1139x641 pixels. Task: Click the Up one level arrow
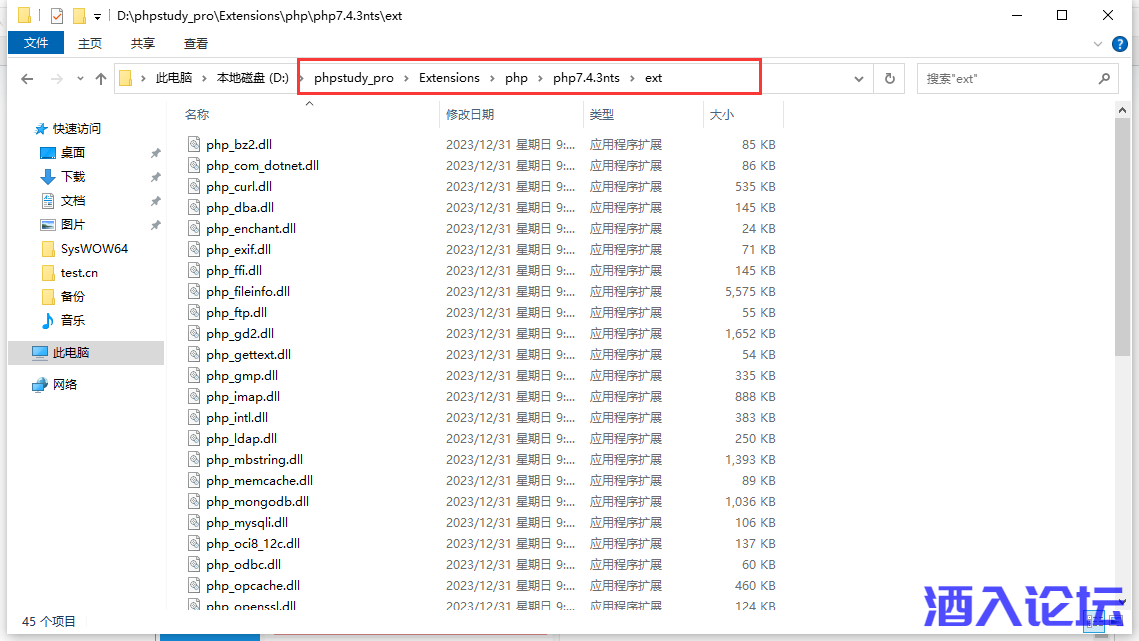tap(100, 79)
